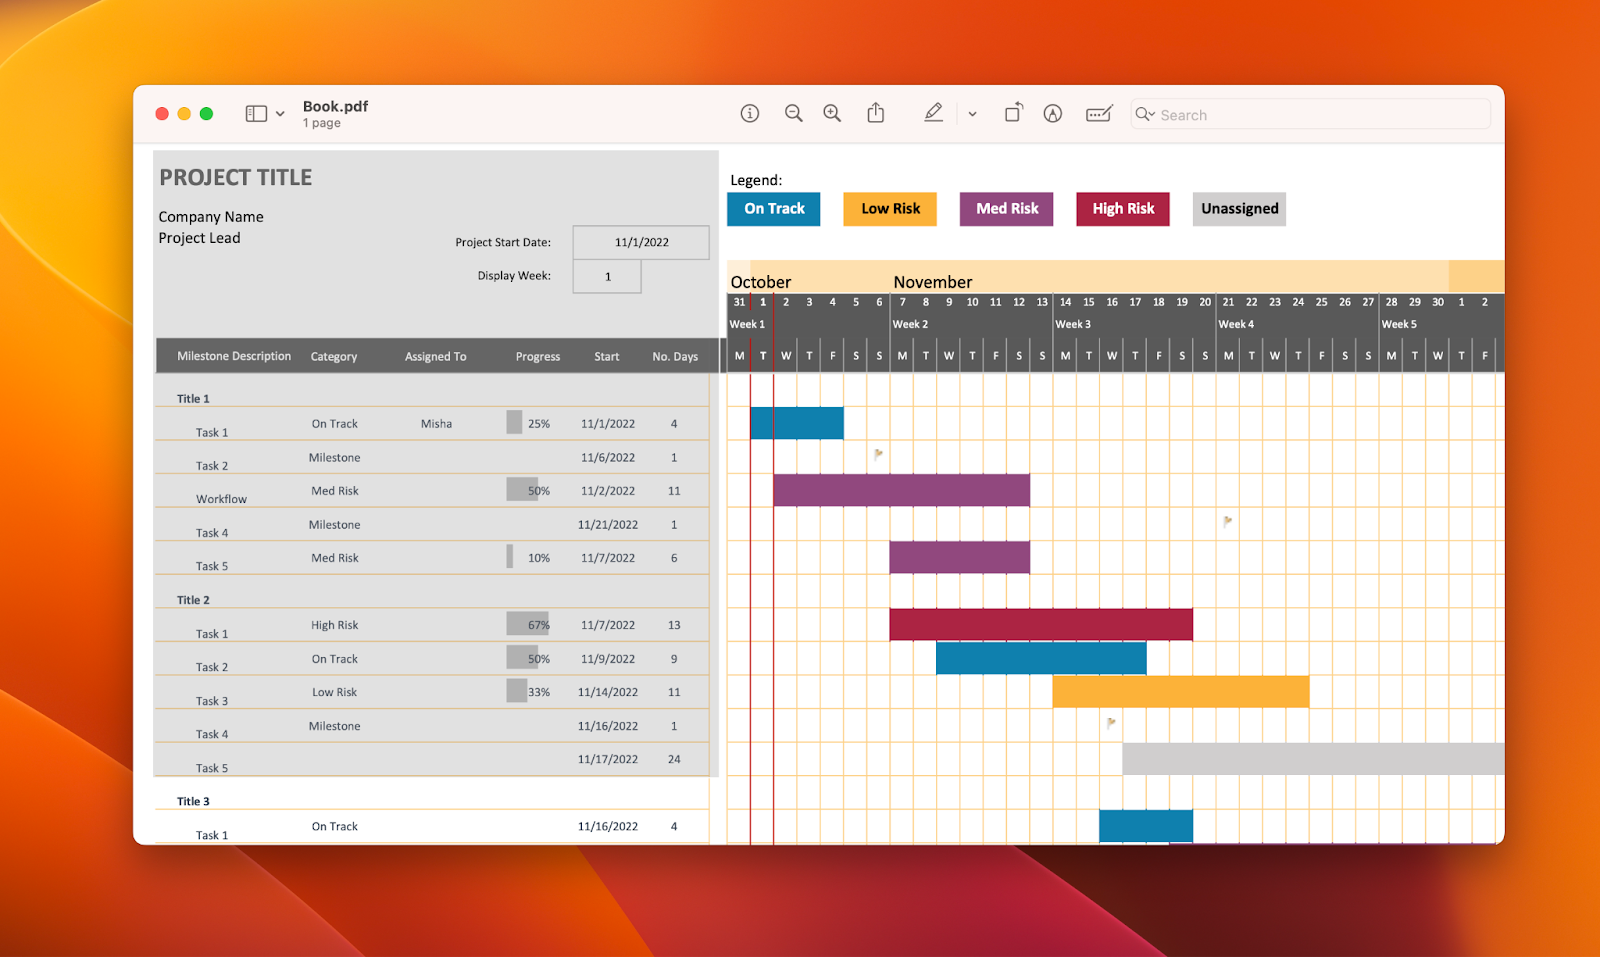Select the Display Week cell
The height and width of the screenshot is (957, 1600).
coord(606,276)
